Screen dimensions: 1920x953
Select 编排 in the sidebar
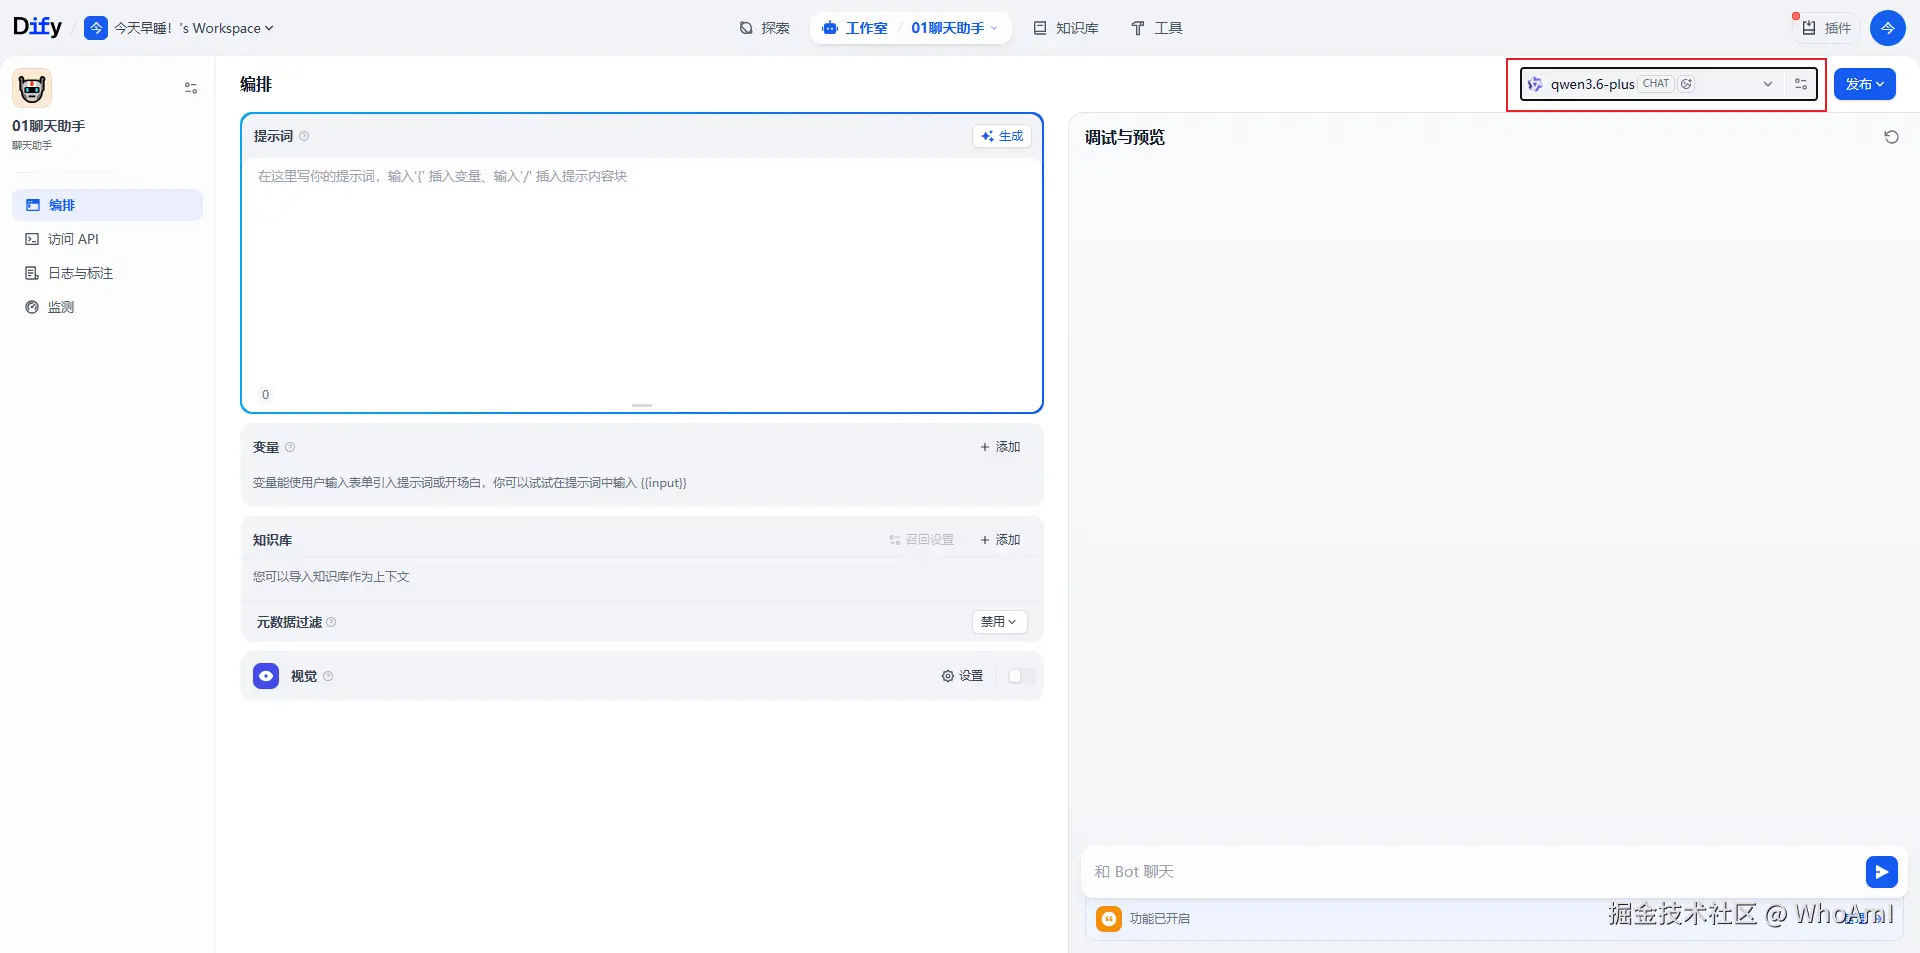[x=107, y=205]
